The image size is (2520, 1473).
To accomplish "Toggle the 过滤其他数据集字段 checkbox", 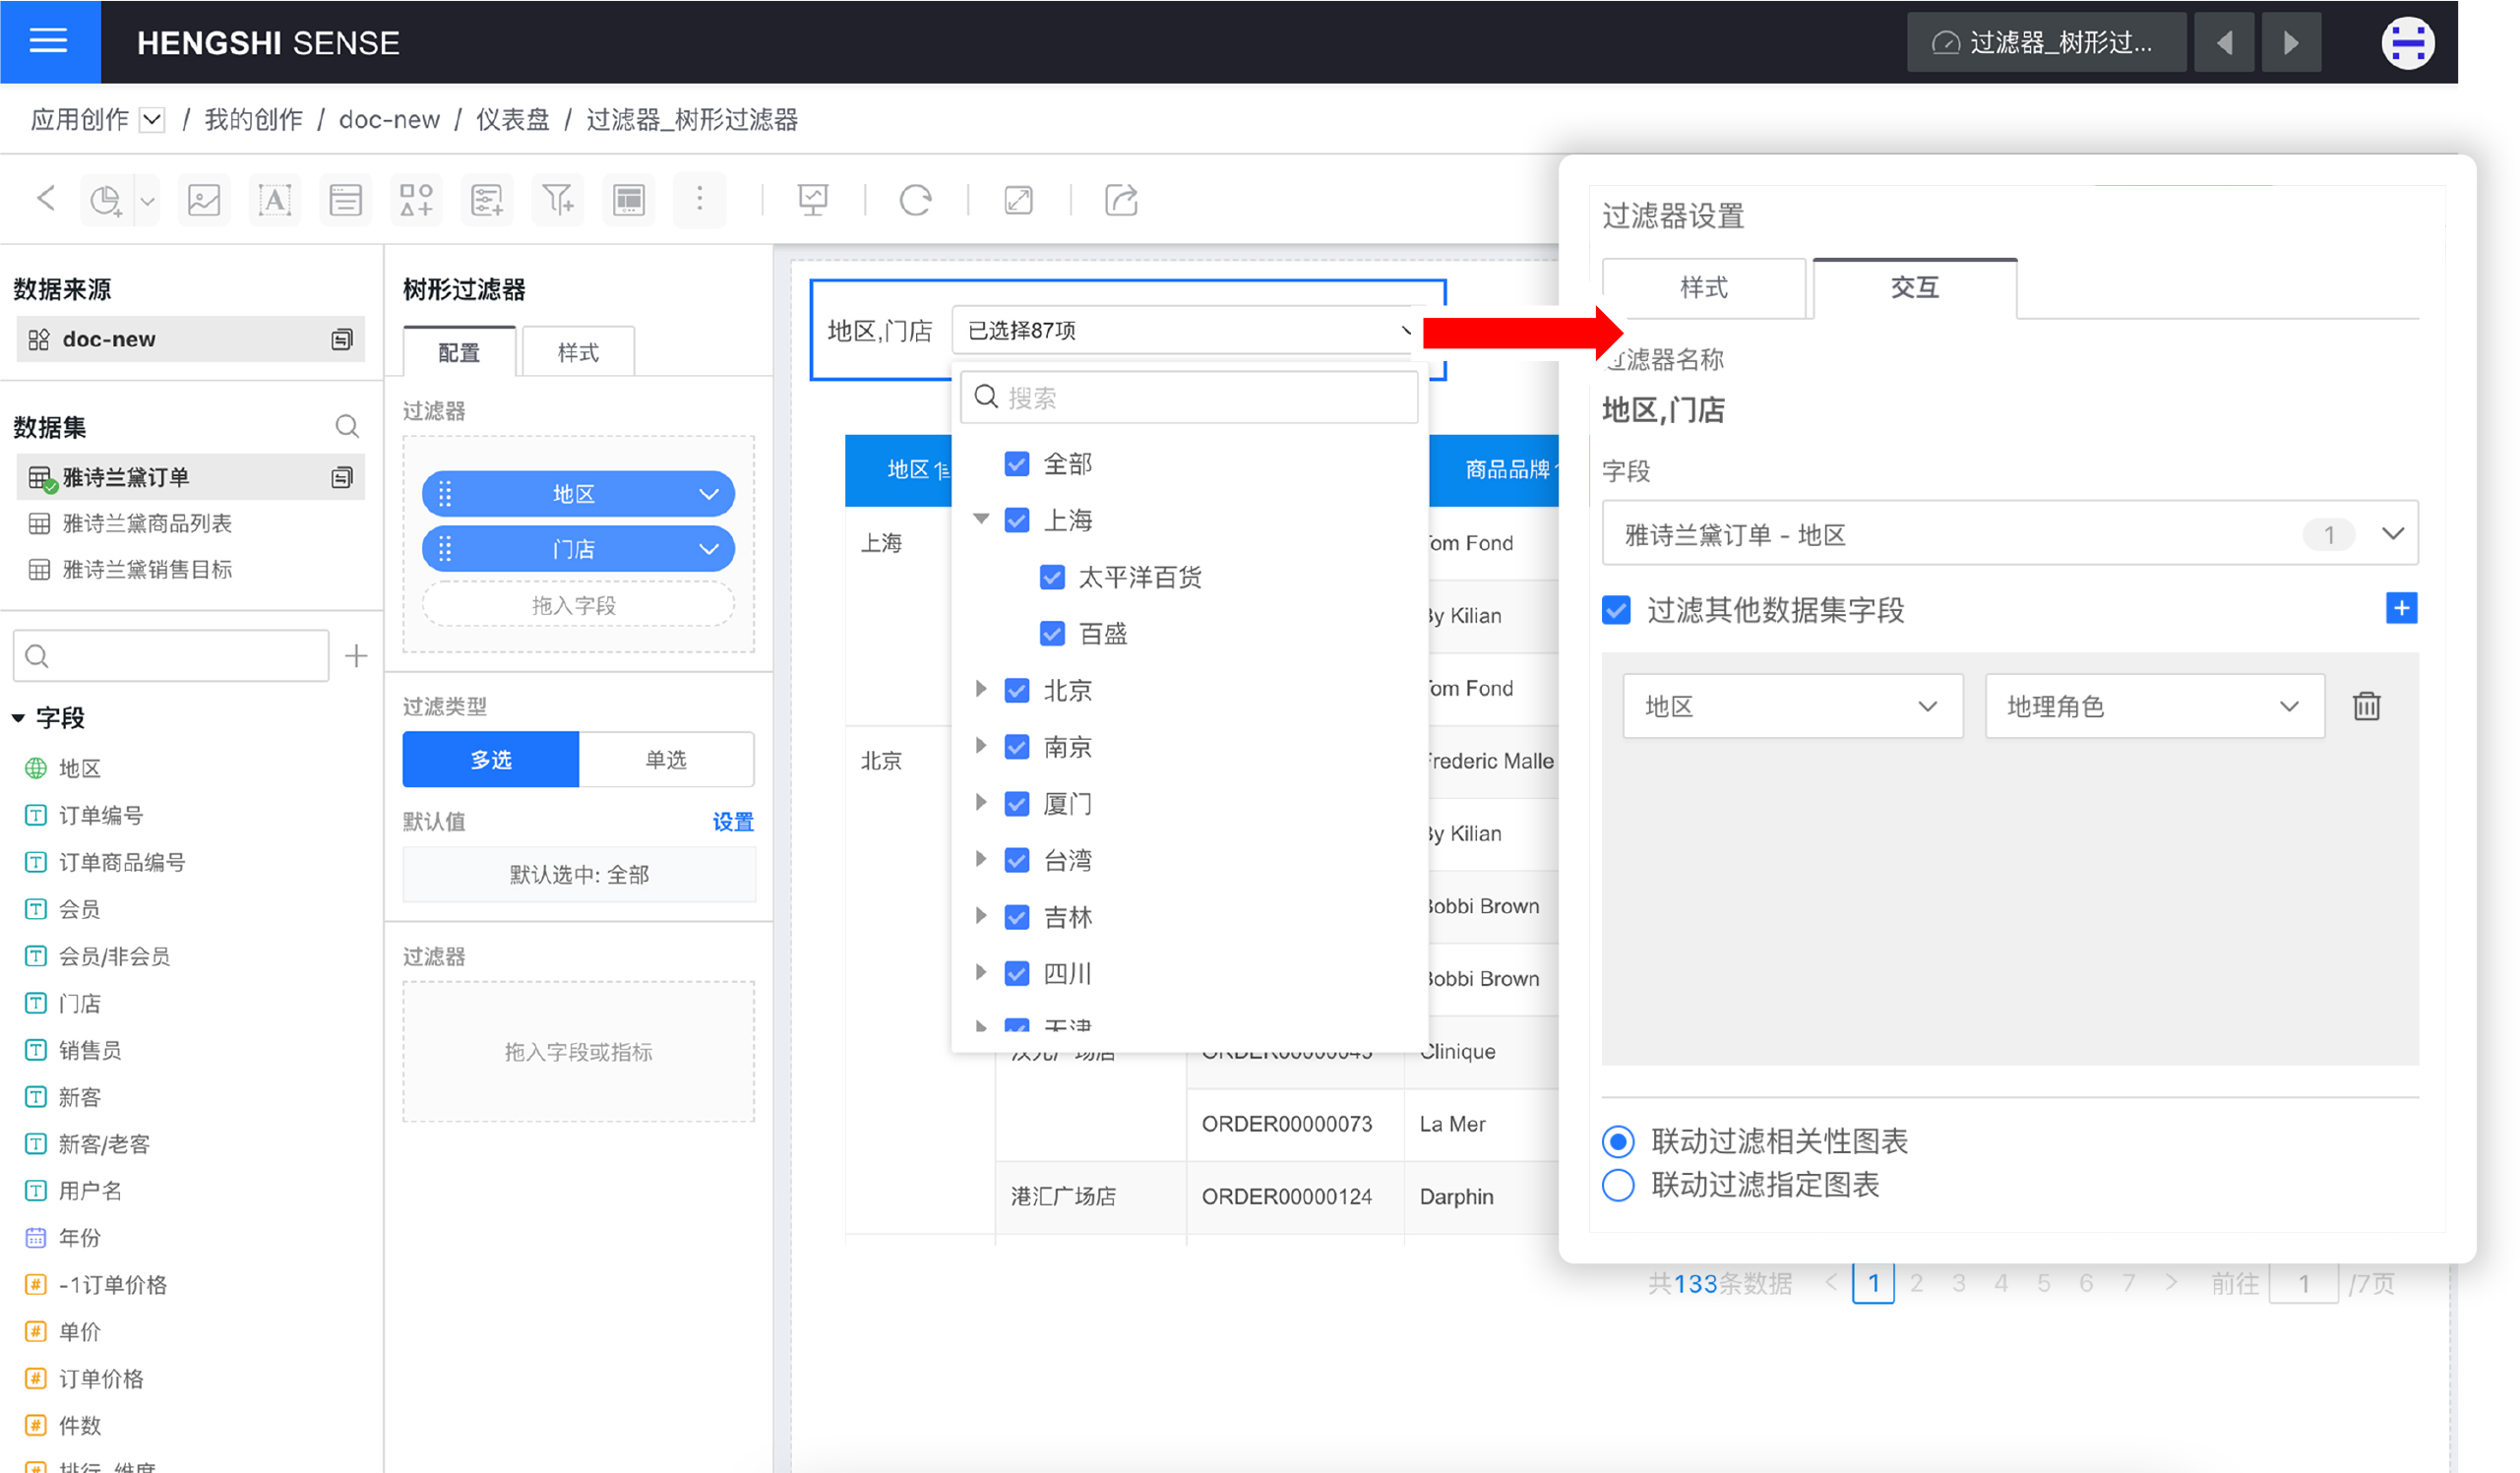I will [x=1616, y=610].
